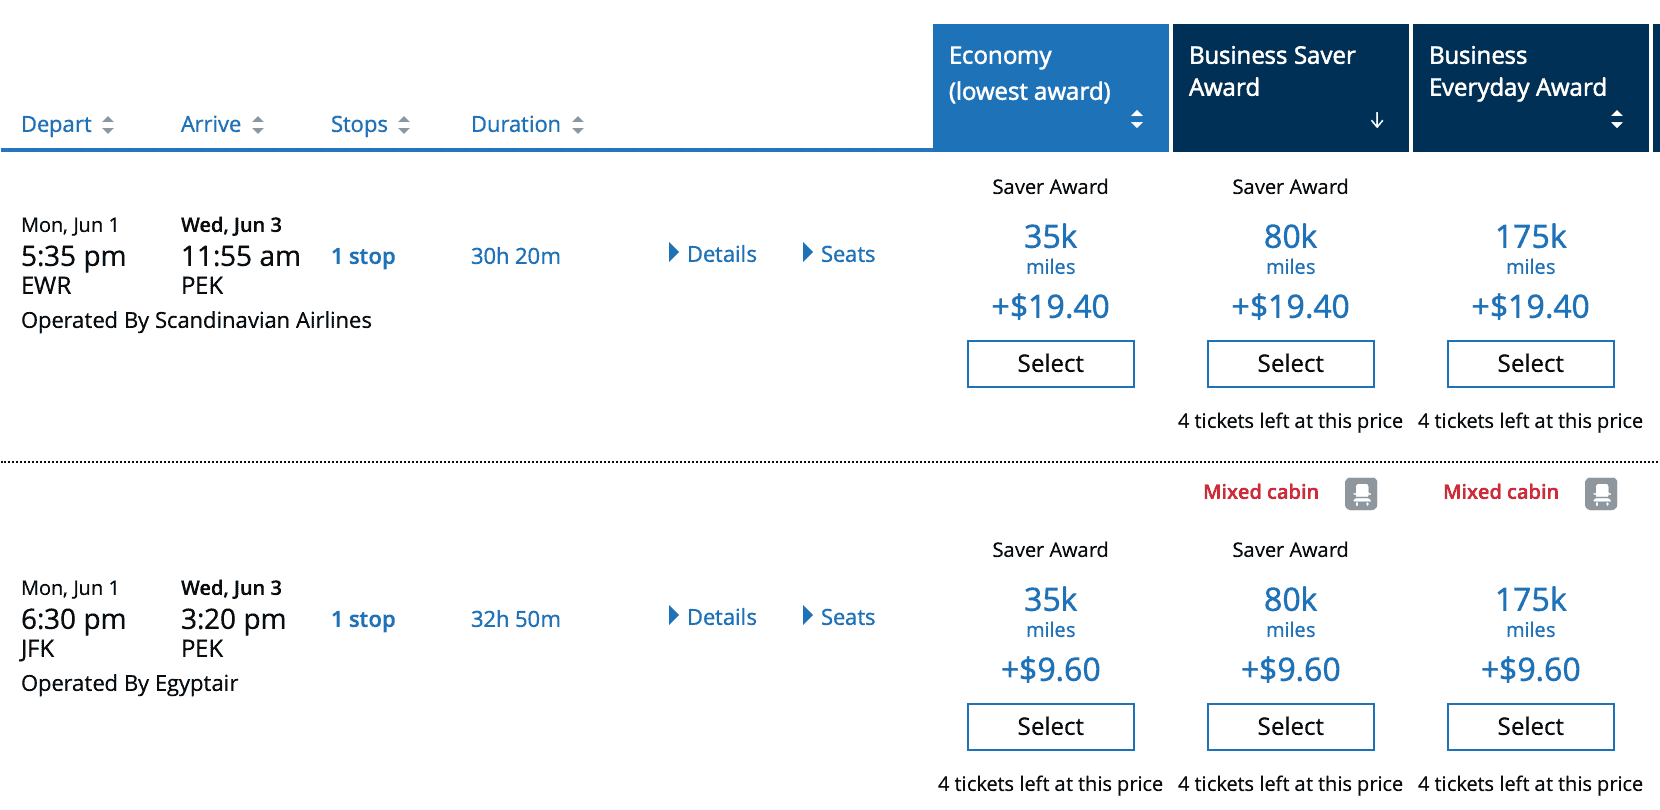
Task: Sort by Duration arrows icon
Action: click(578, 125)
